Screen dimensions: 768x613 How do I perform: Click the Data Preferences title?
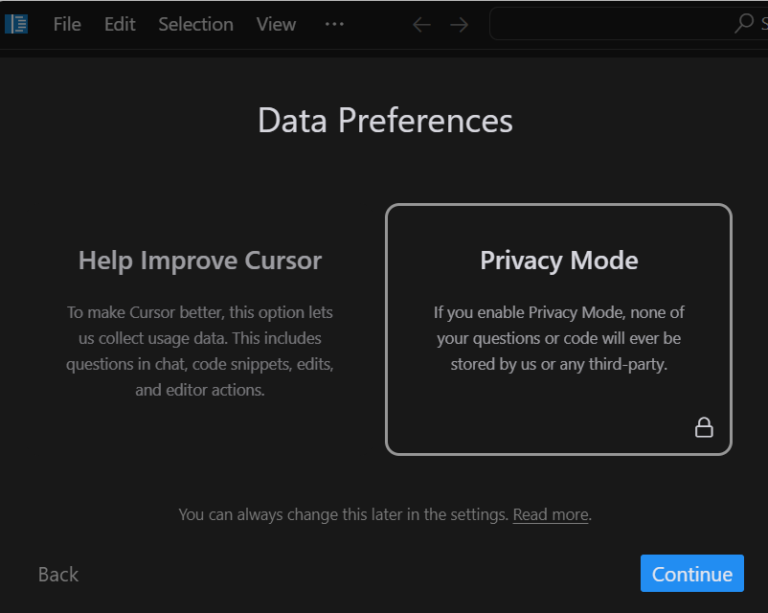click(385, 120)
